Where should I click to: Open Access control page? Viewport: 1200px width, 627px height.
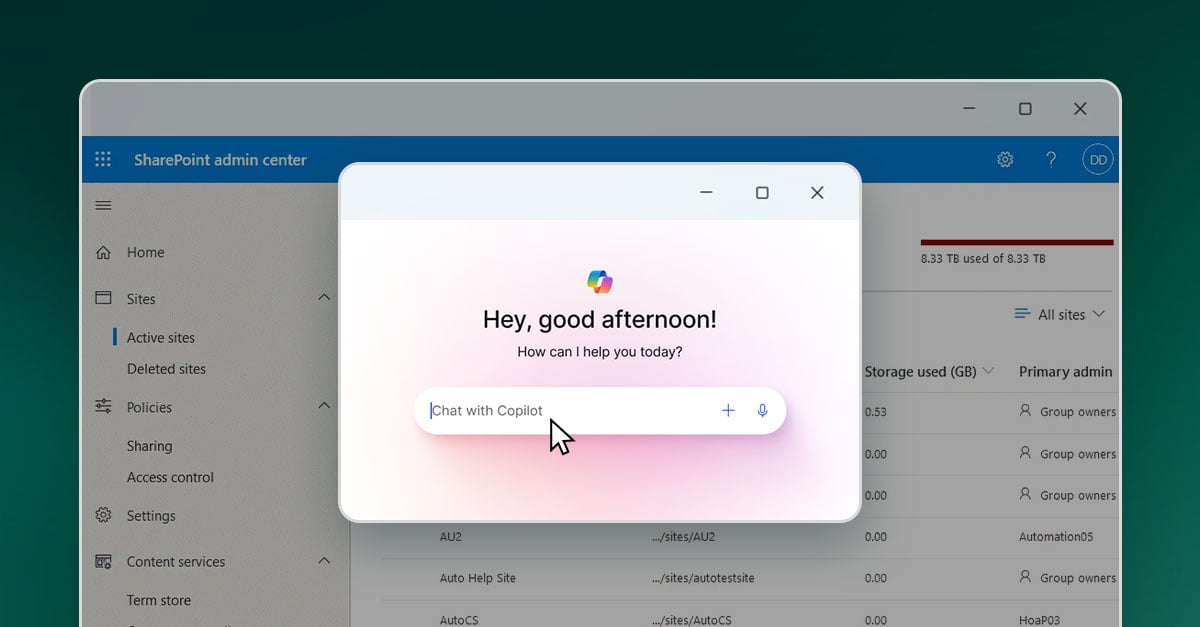click(x=170, y=477)
